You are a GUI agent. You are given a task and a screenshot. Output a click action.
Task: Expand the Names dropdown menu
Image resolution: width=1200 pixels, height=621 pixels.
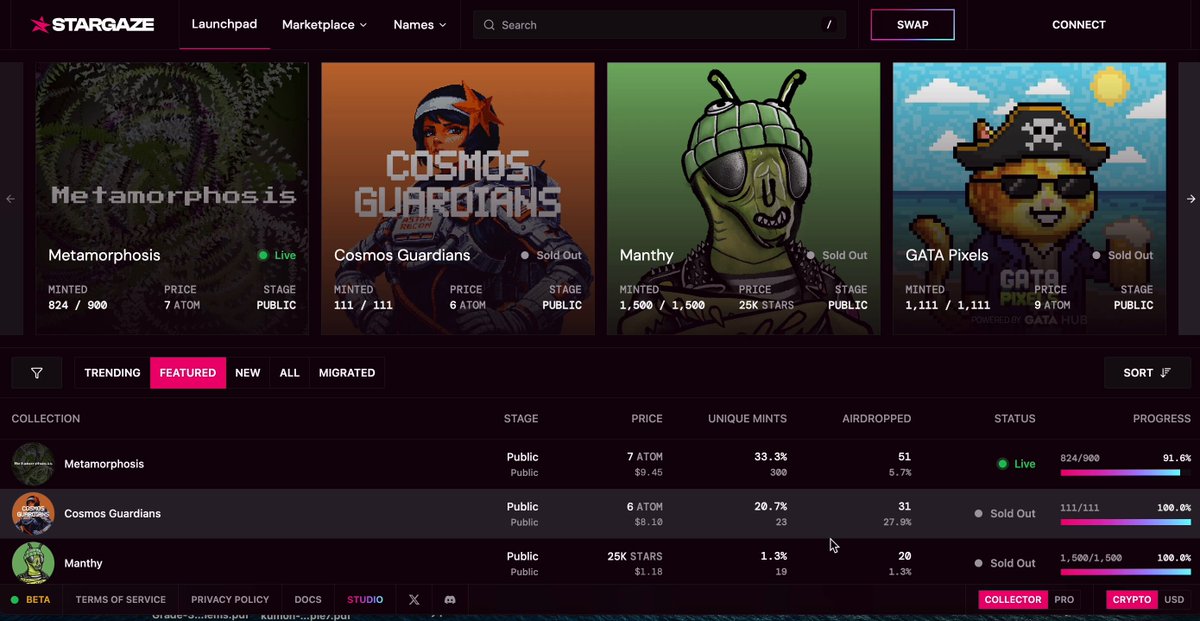pyautogui.click(x=420, y=25)
